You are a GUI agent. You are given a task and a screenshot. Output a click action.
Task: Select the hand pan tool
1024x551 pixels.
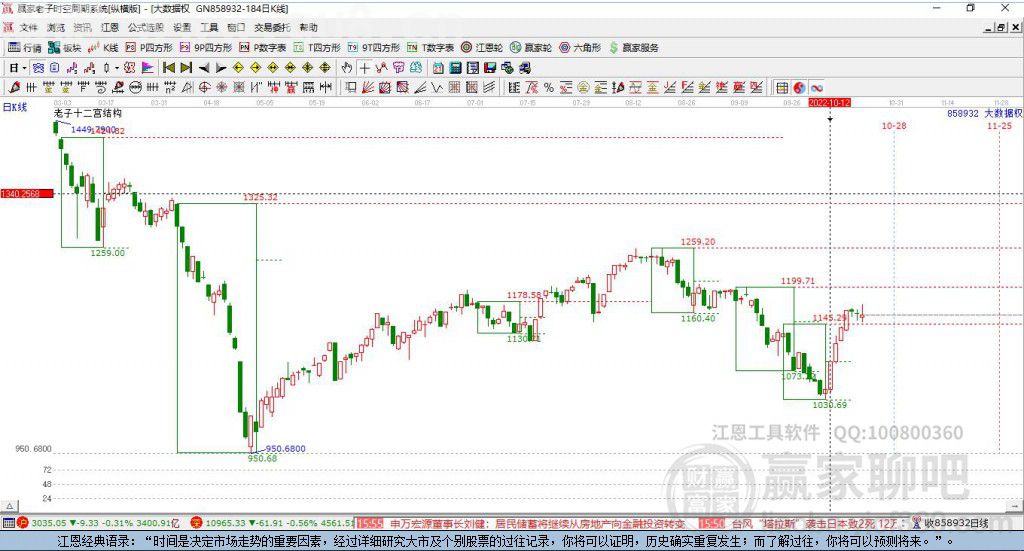347,68
